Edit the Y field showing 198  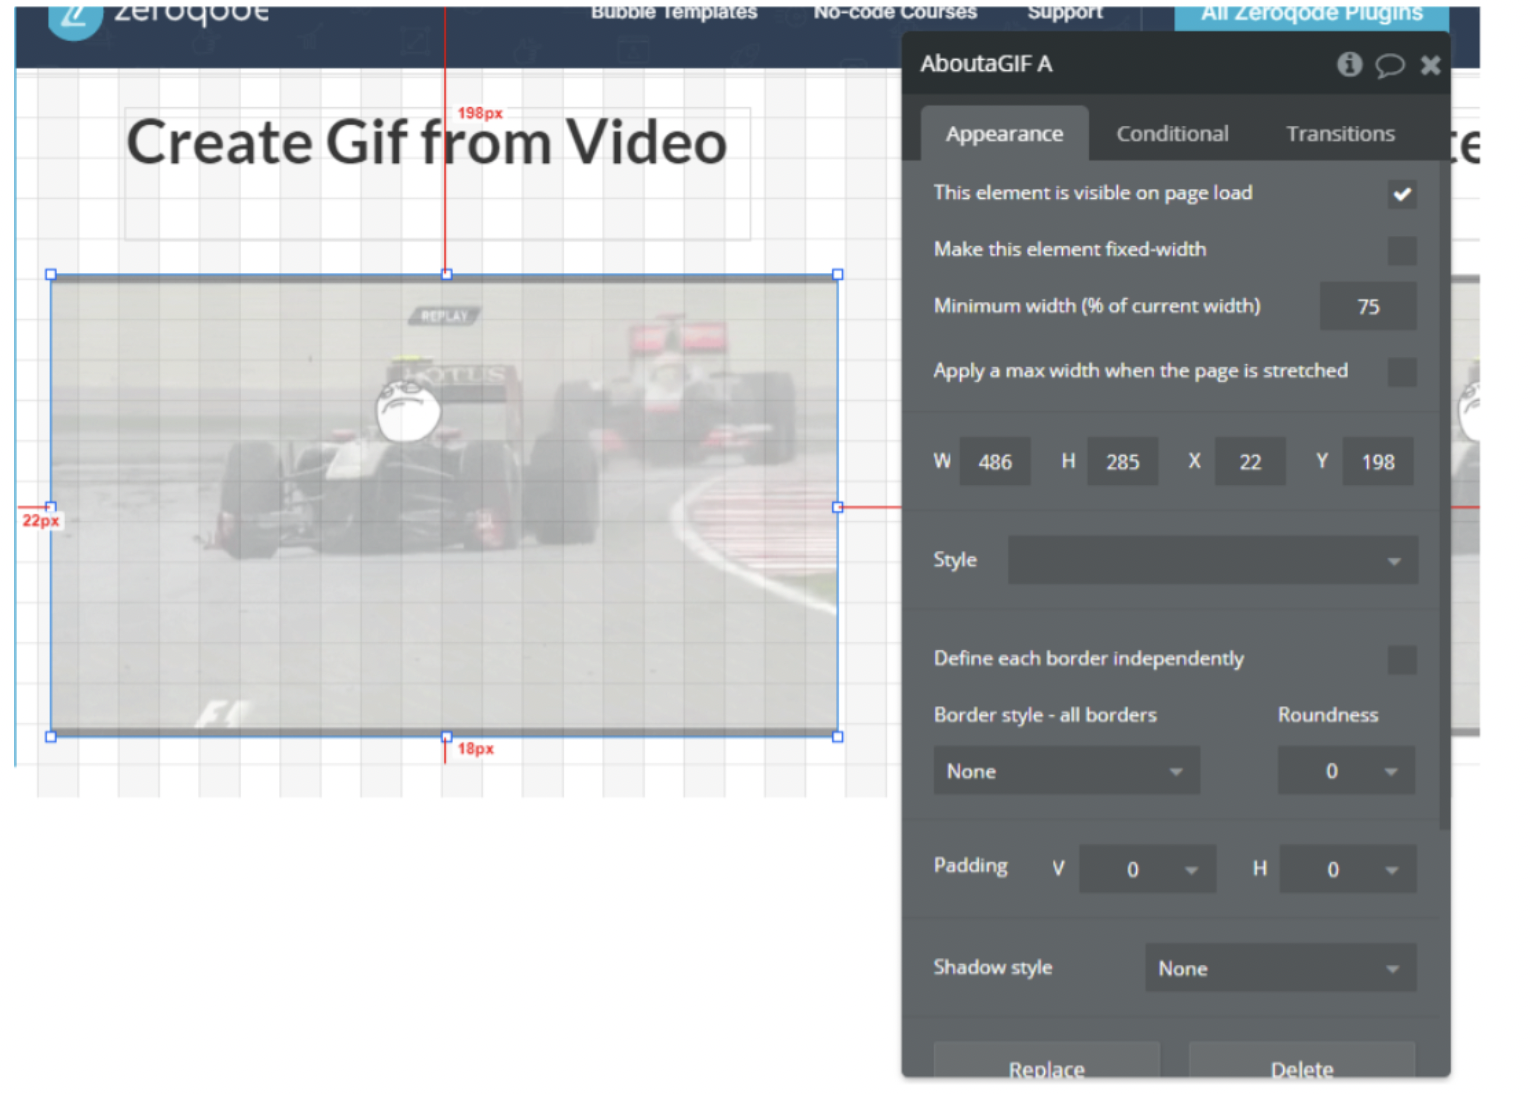(x=1378, y=462)
